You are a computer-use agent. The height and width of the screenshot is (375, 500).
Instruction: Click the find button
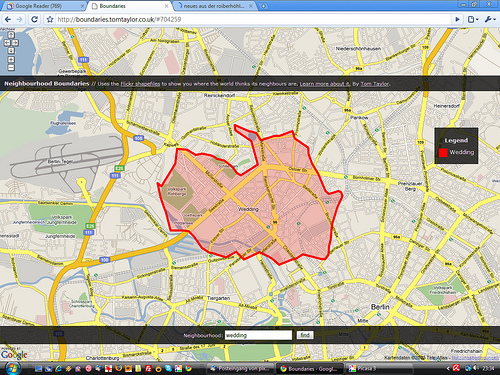(x=305, y=335)
